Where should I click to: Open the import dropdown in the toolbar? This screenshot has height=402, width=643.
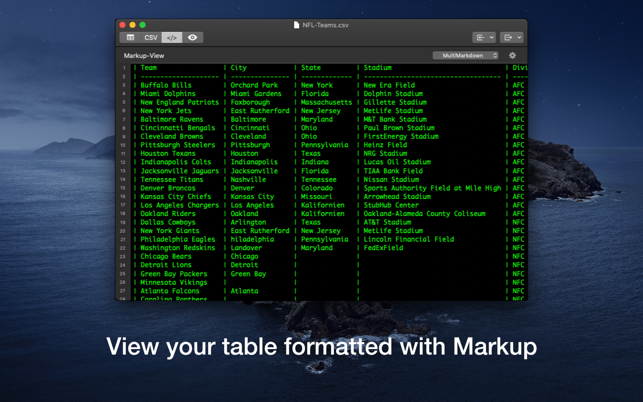(x=484, y=37)
